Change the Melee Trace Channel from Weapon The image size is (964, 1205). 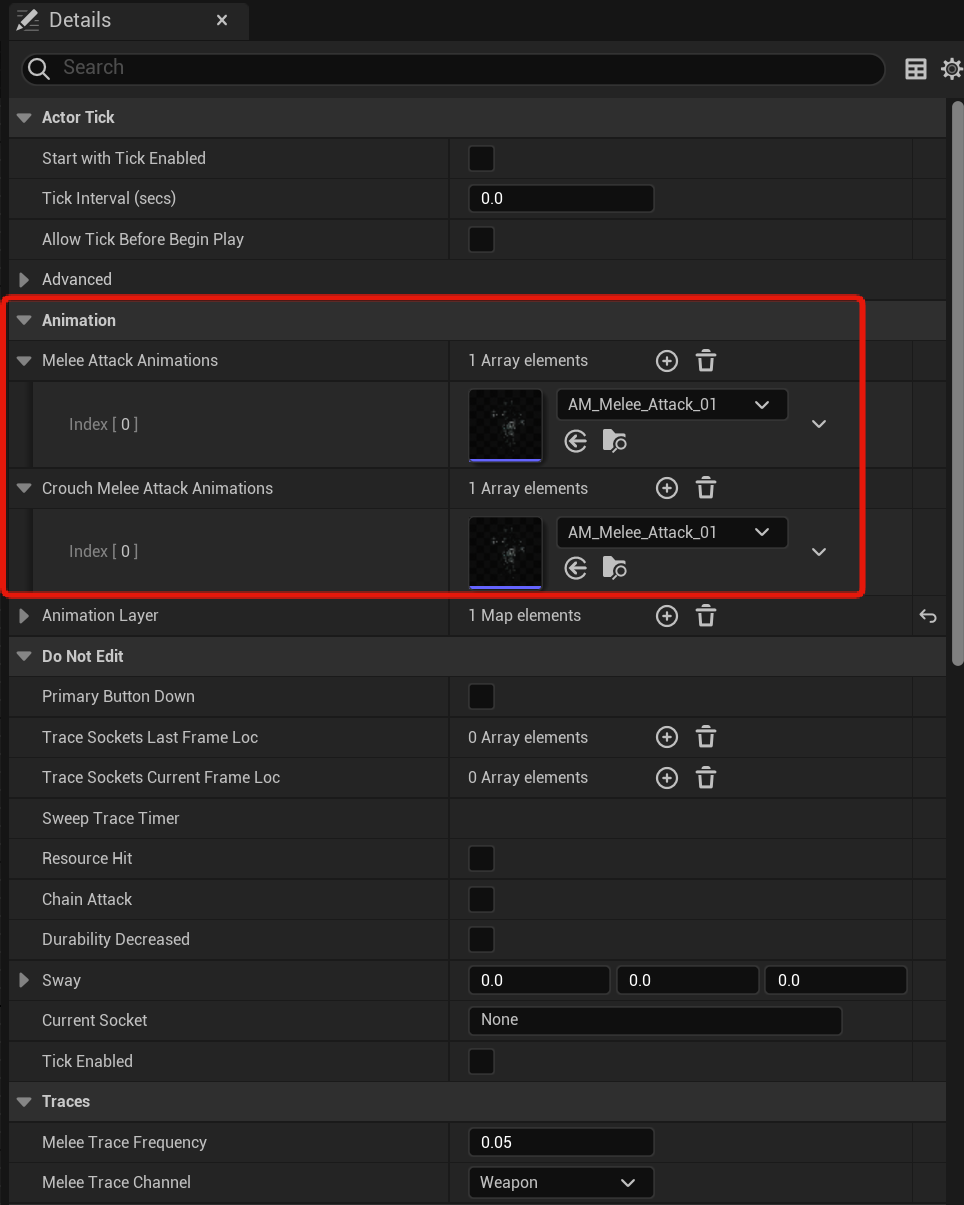click(x=560, y=1182)
